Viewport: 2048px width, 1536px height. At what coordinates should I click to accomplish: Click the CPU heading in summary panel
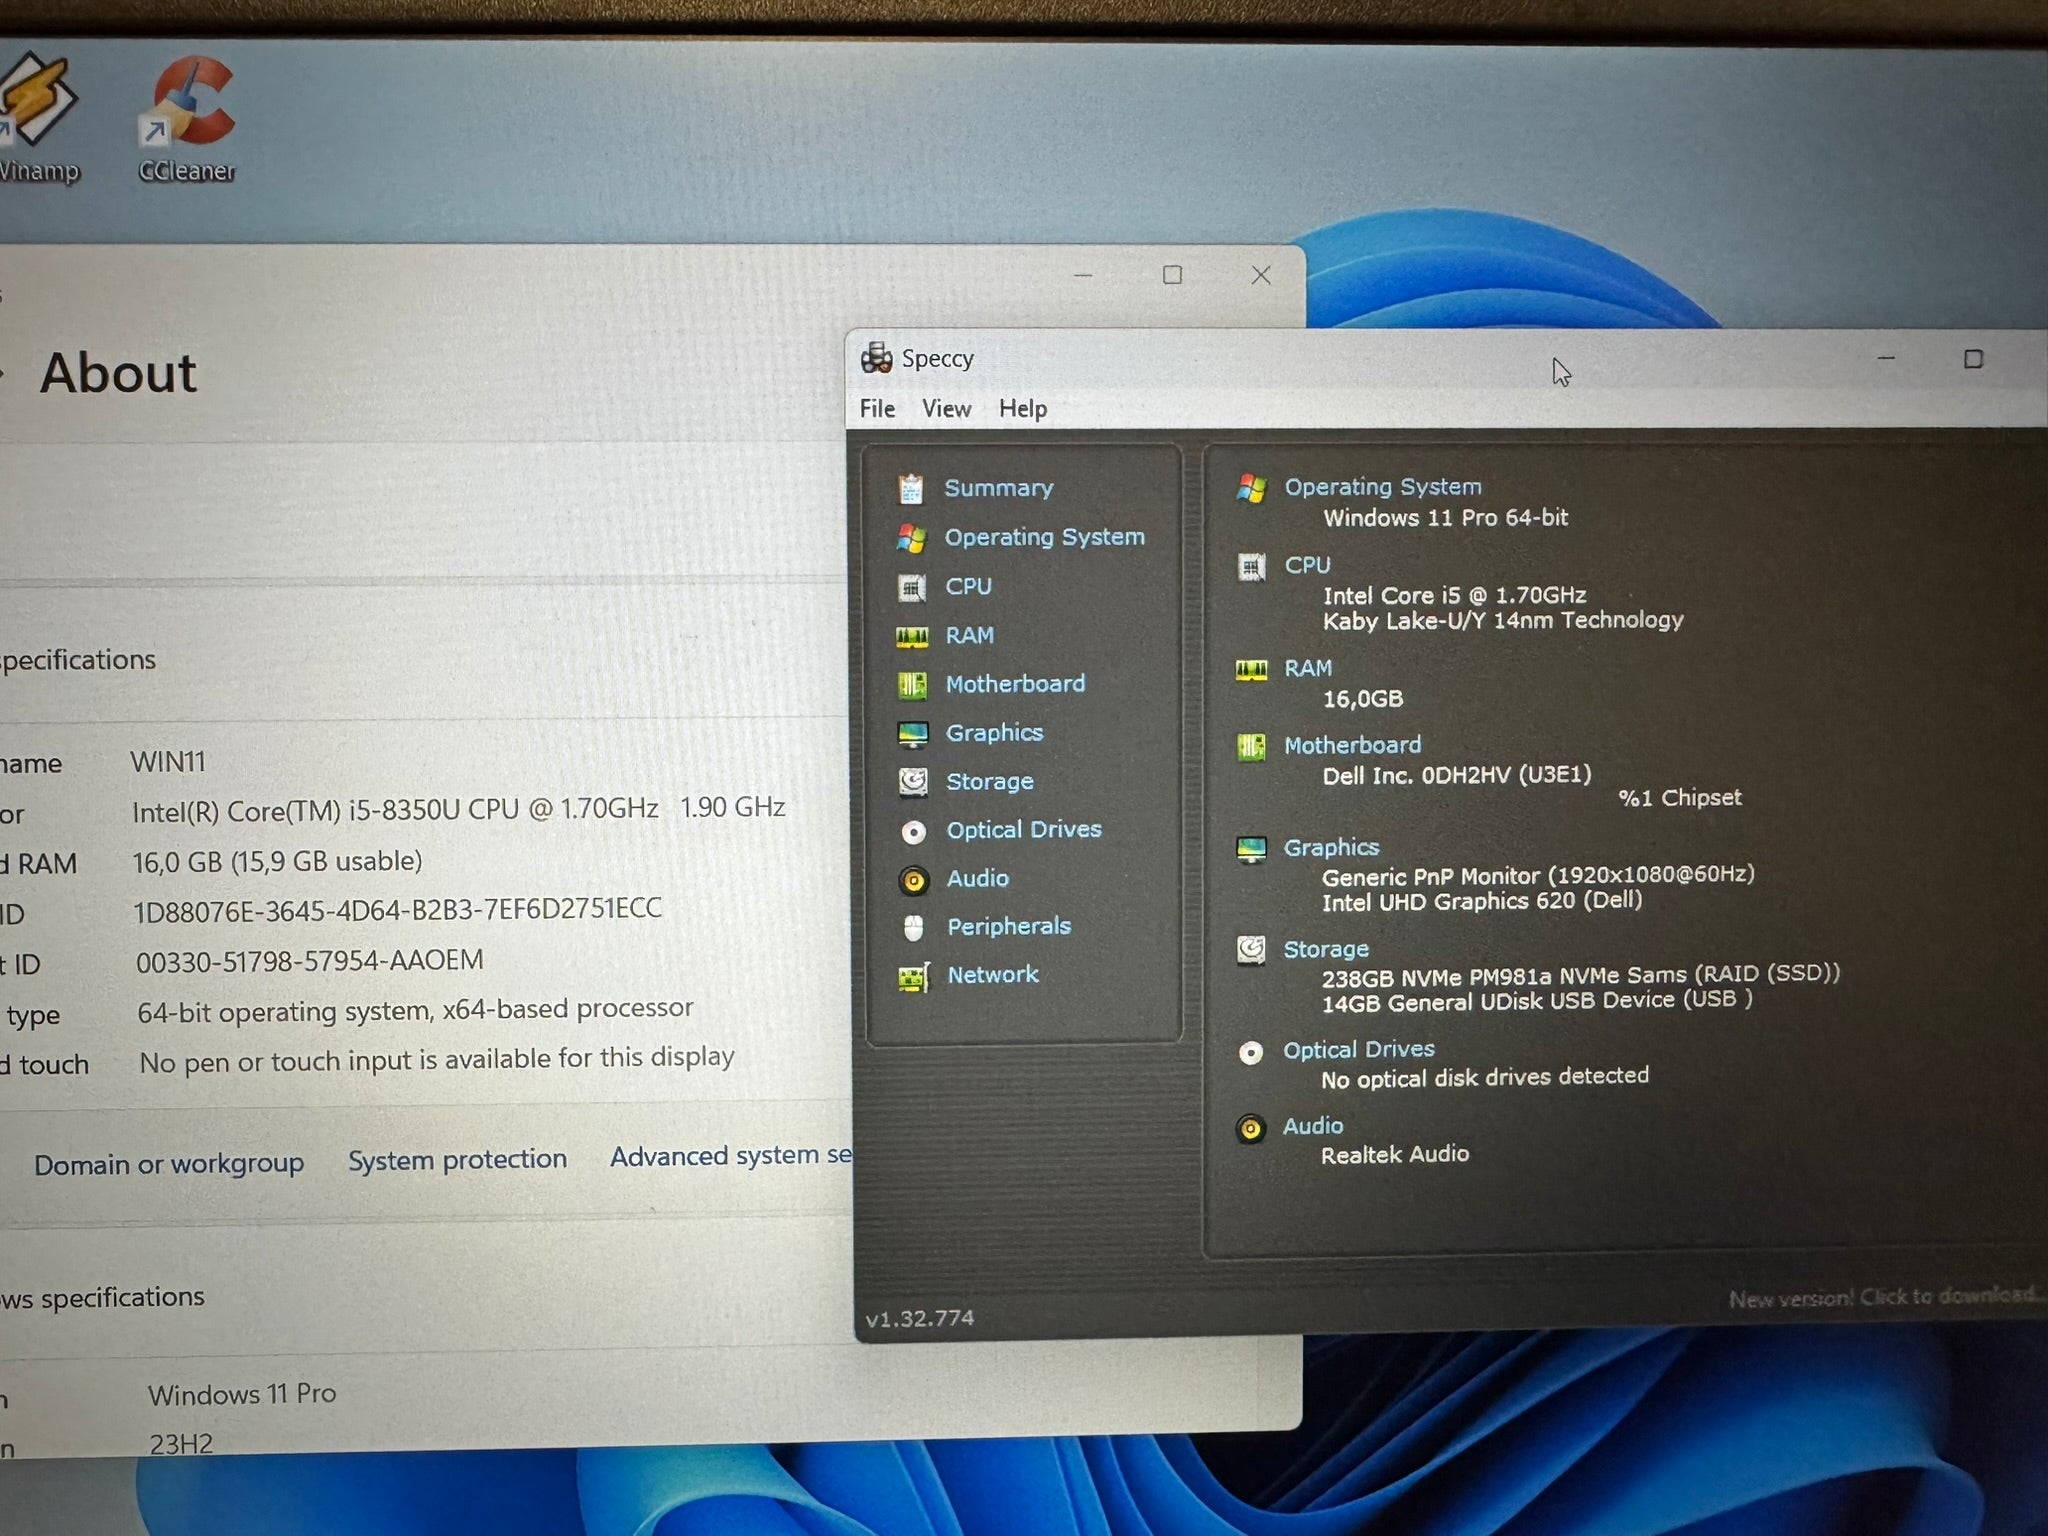click(1307, 565)
